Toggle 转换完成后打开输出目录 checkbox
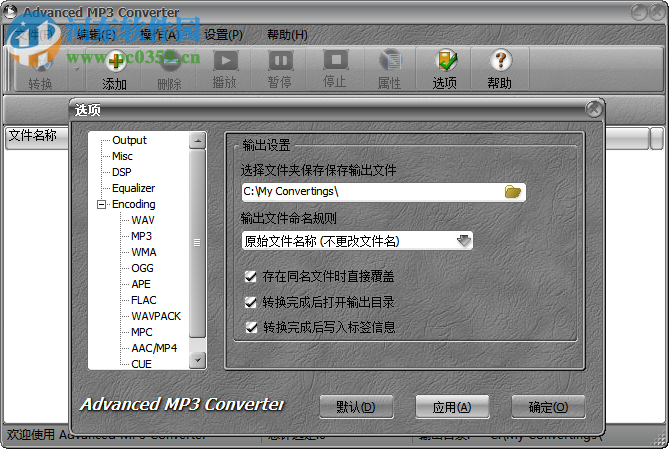669x449 pixels. click(x=251, y=302)
